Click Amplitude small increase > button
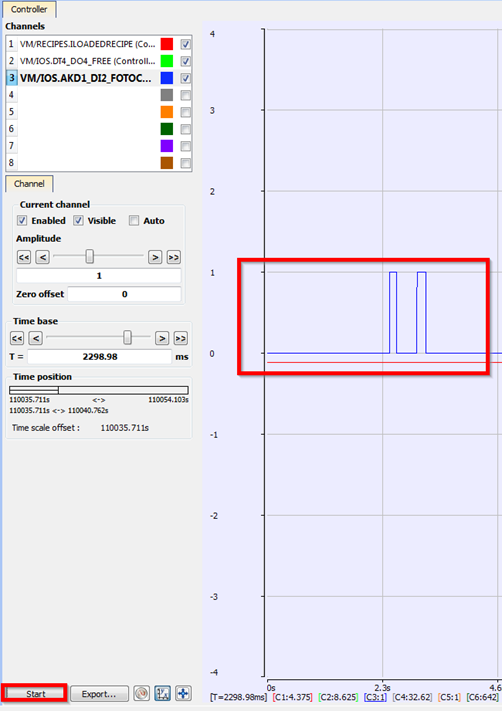The image size is (502, 711). [155, 258]
